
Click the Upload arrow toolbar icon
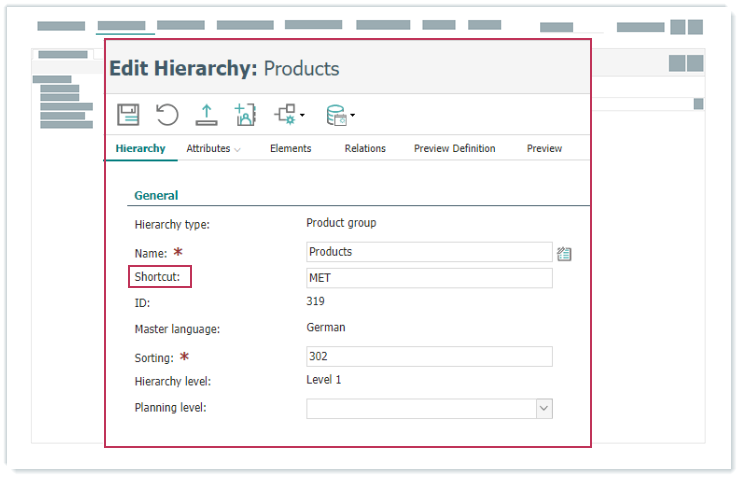coord(206,114)
